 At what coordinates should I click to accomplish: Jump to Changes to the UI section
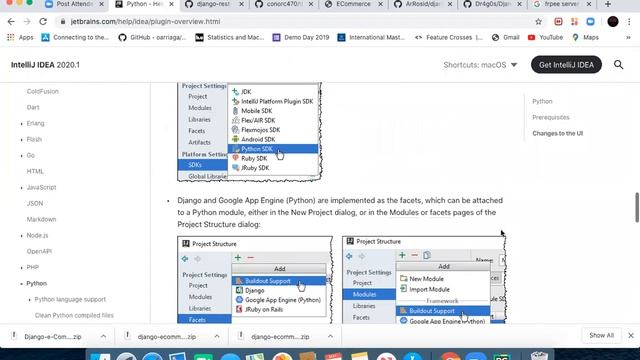point(558,133)
